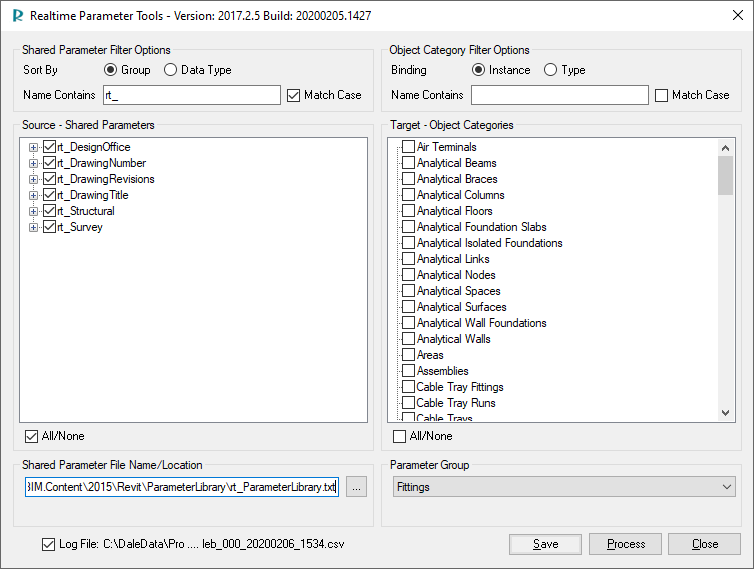Expand the rt_Structural group

coord(33,211)
